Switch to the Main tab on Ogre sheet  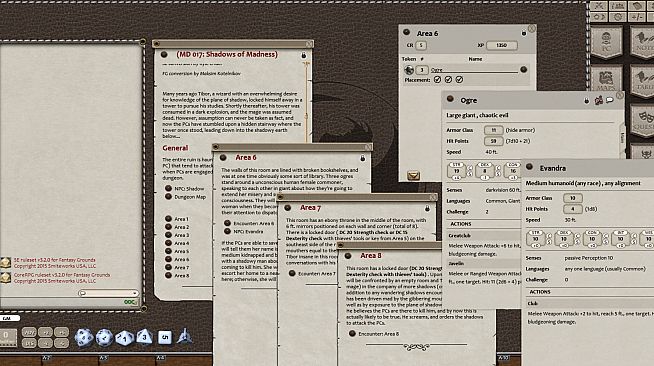[622, 138]
